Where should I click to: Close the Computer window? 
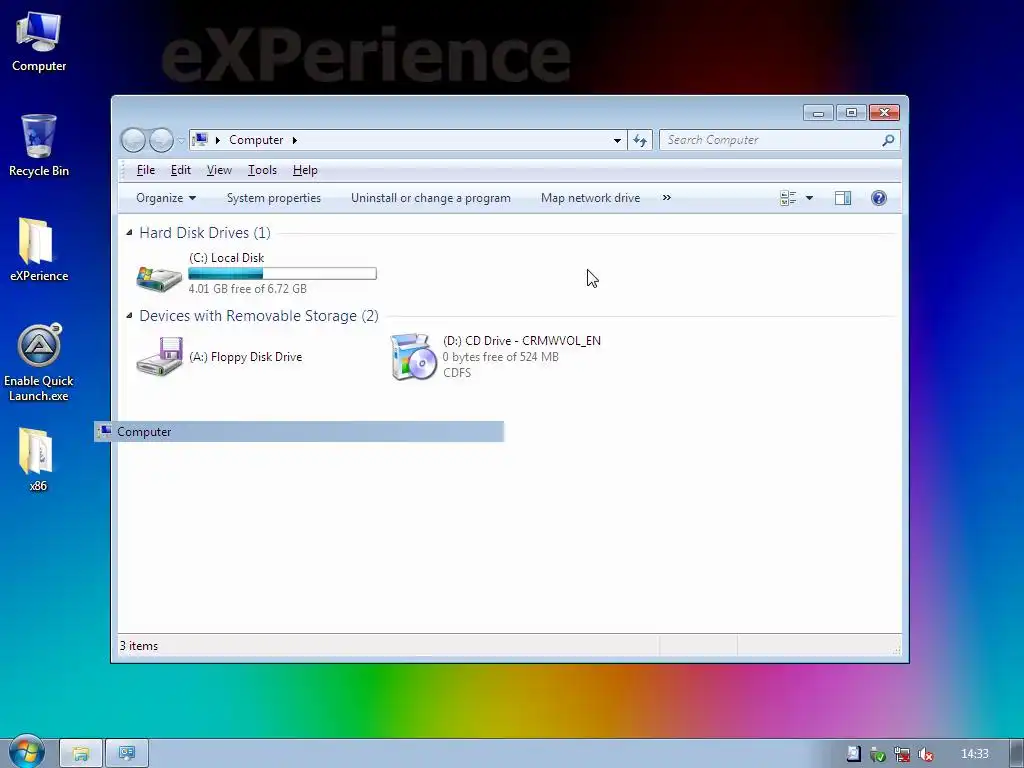pyautogui.click(x=884, y=113)
